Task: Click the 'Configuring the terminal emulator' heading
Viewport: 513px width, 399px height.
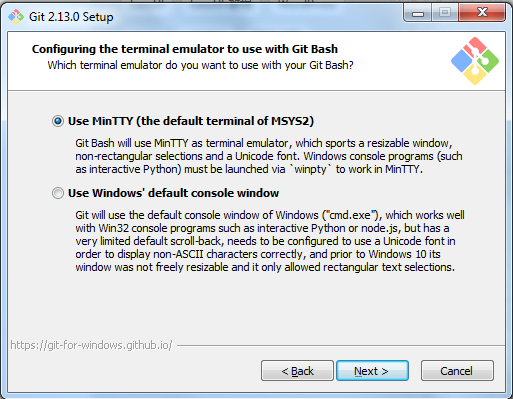Action: point(185,49)
